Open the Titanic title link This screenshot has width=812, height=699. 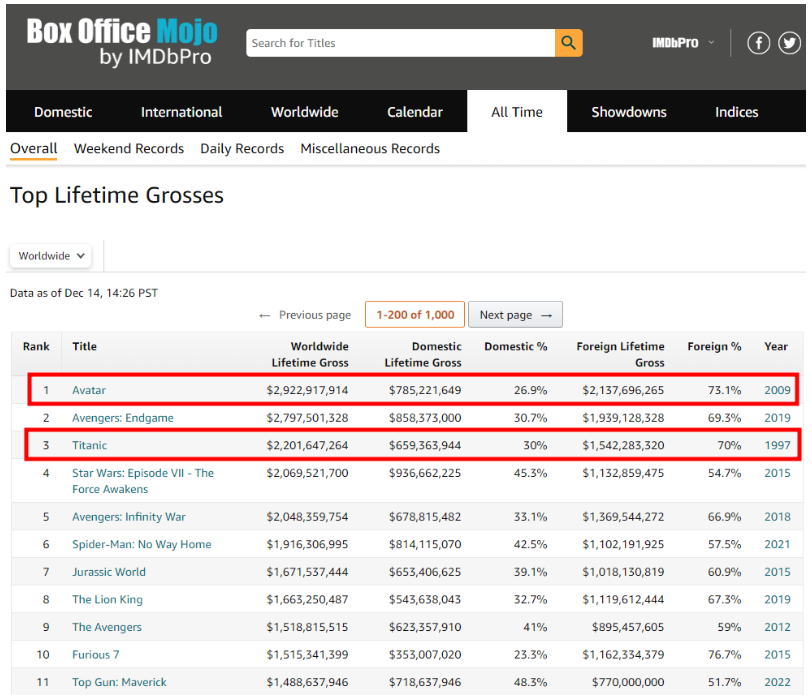[x=90, y=445]
